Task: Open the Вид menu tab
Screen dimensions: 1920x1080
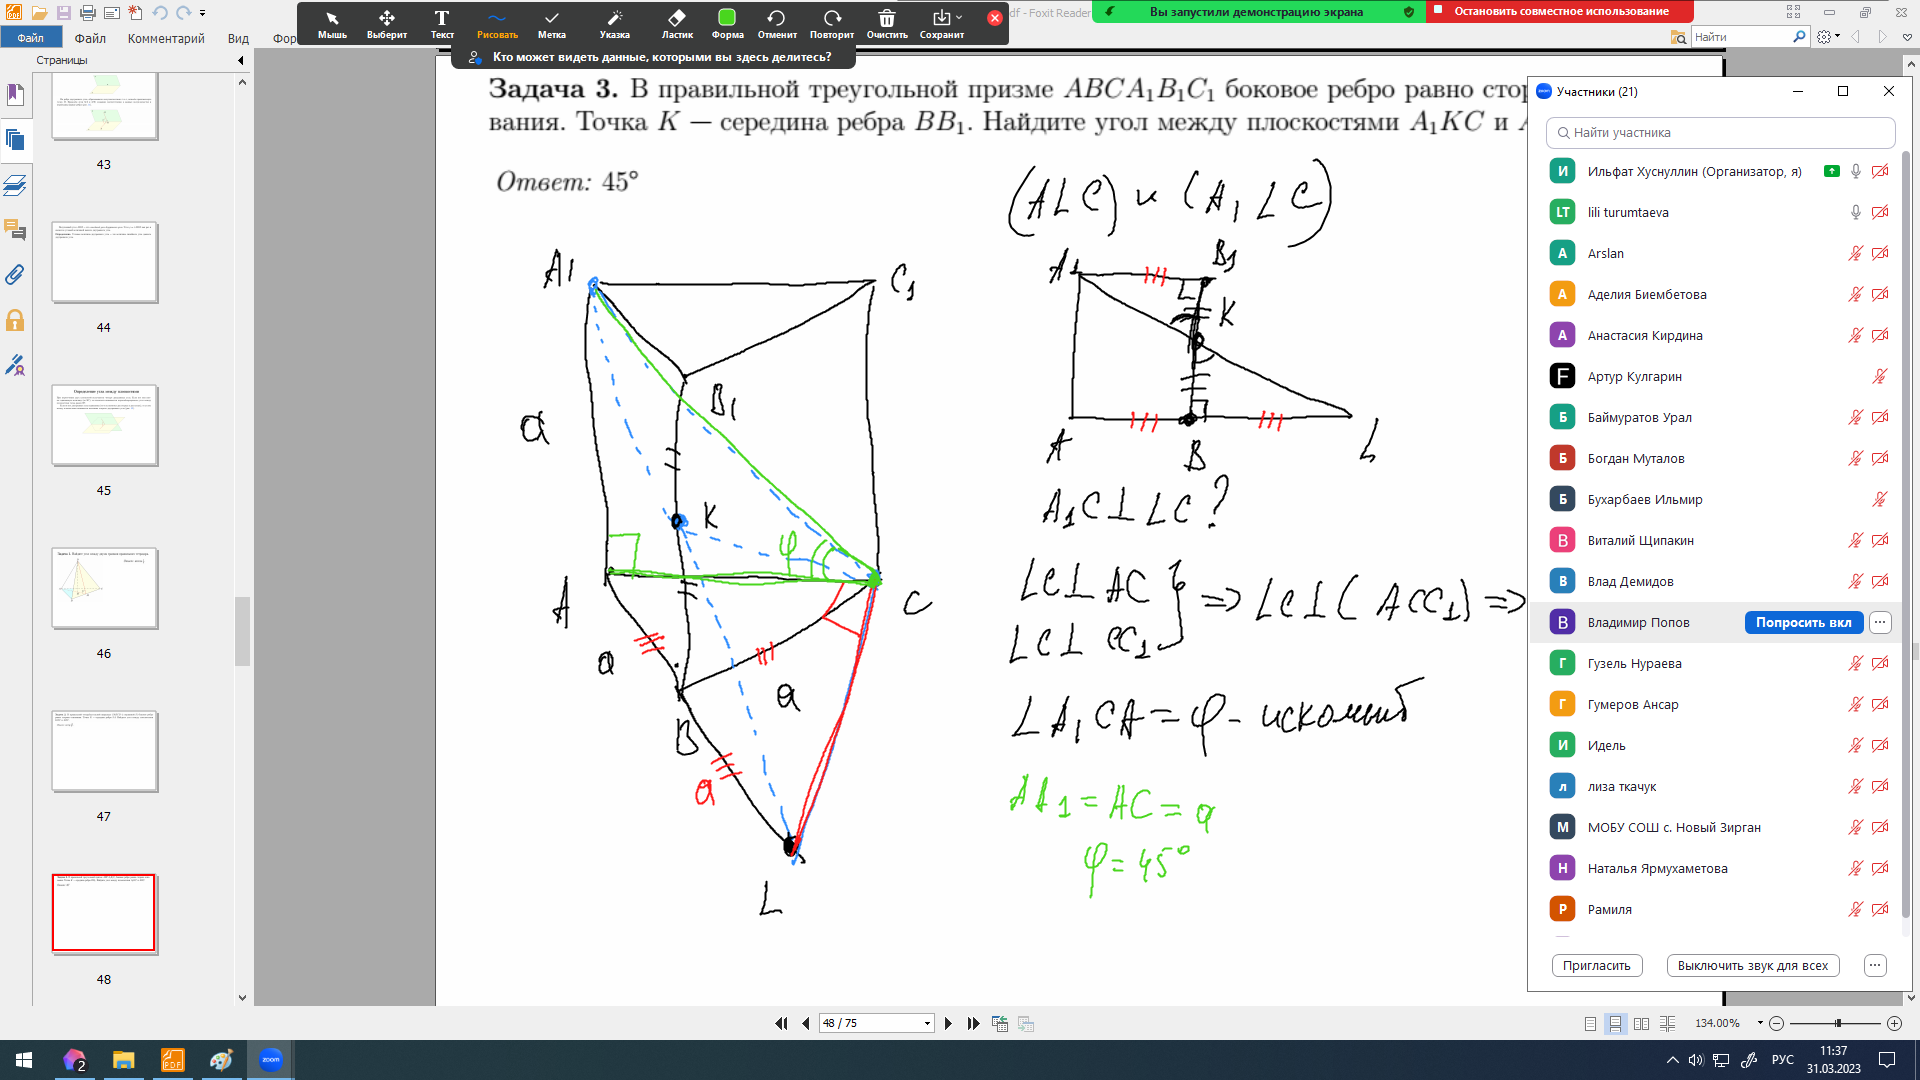Action: click(238, 38)
